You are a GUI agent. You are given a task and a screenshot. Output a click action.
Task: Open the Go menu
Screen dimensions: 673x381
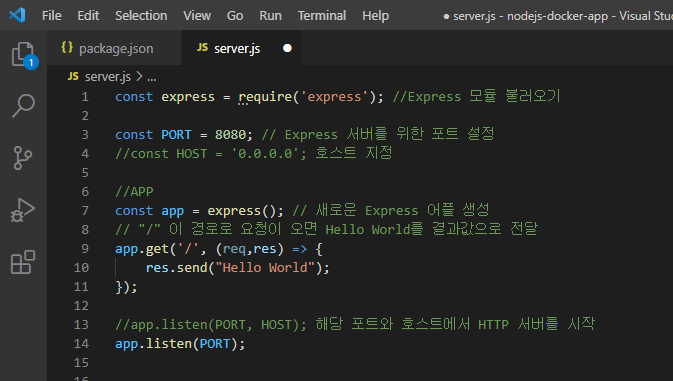(235, 16)
